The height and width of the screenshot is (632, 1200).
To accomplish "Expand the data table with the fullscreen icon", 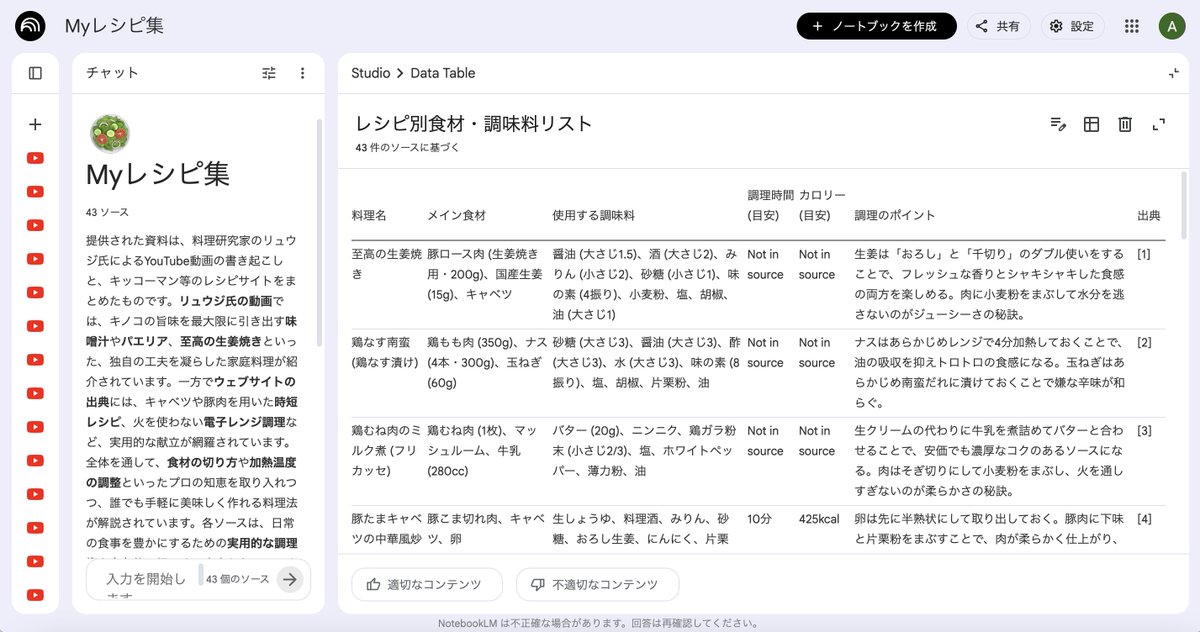I will pos(1158,124).
